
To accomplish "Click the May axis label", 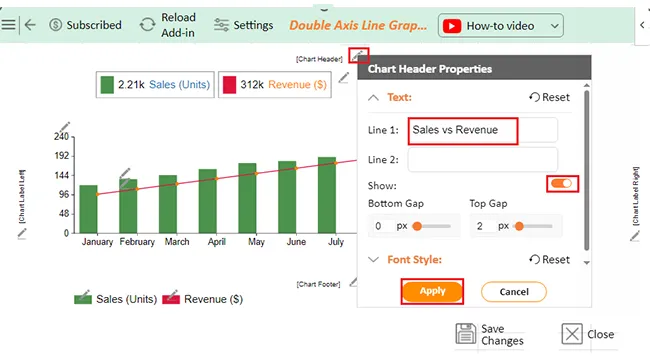I will pos(256,242).
